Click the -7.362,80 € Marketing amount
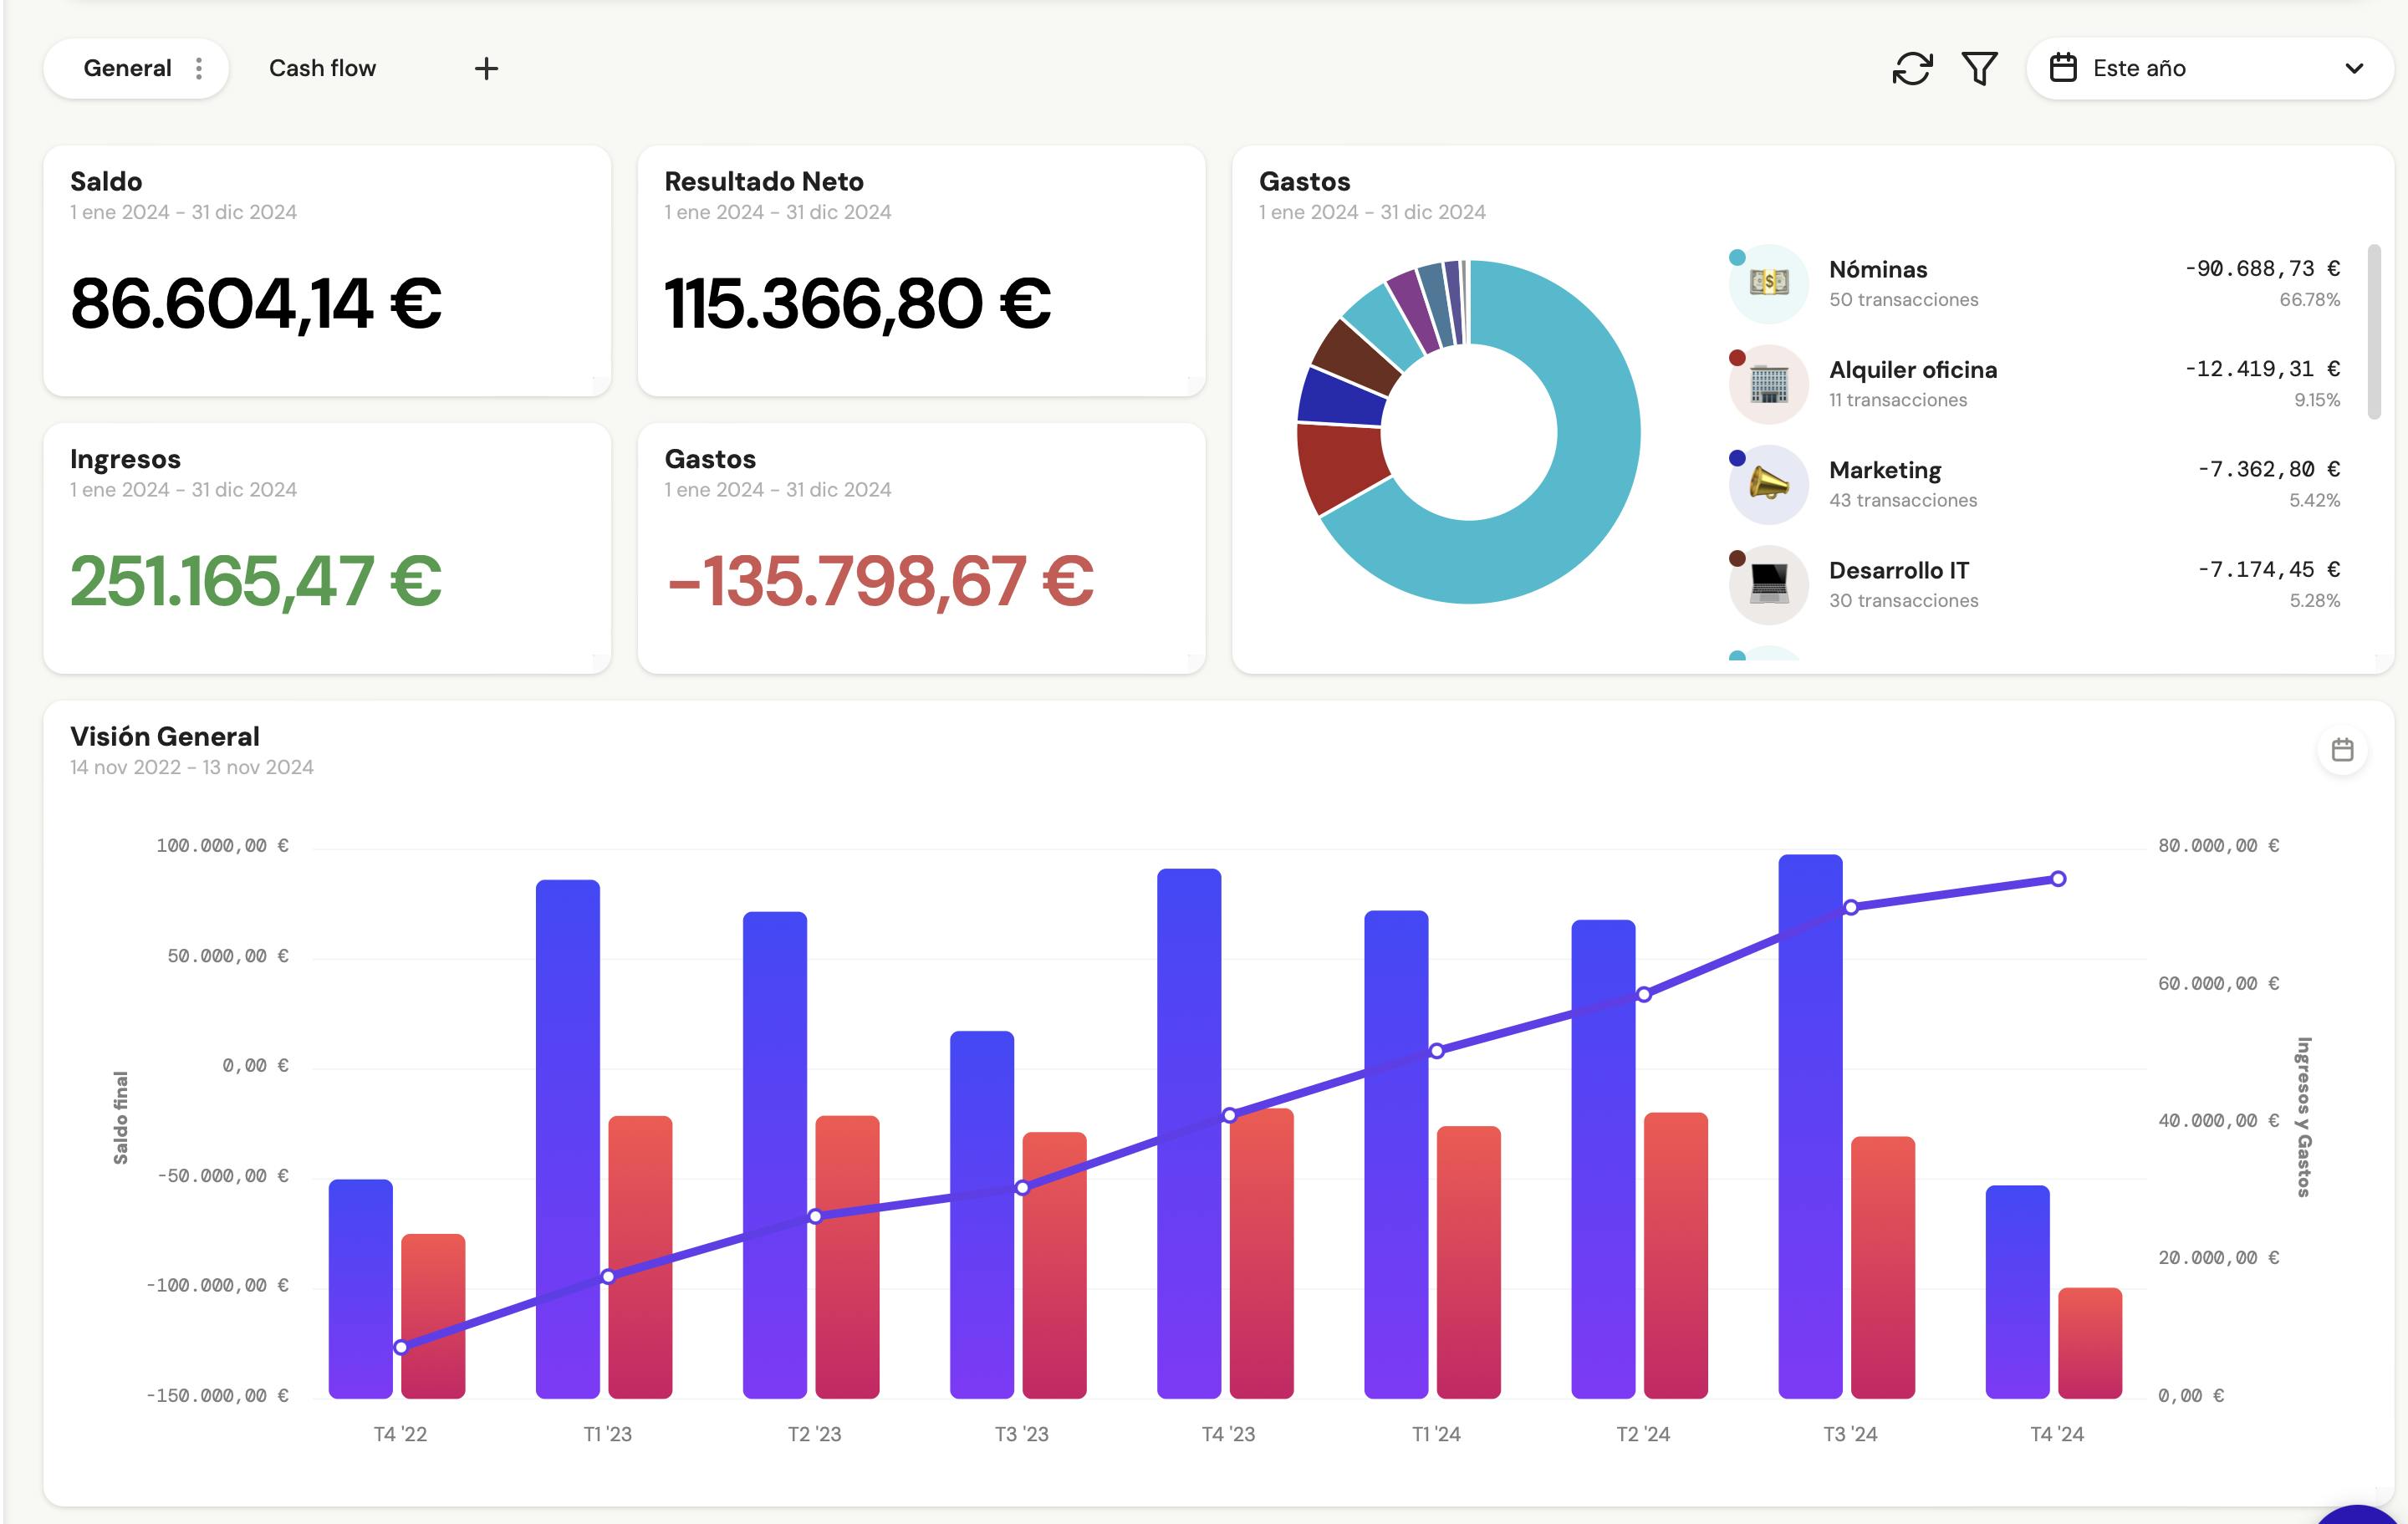Screen dimensions: 2408x1524 pyautogui.click(x=2268, y=469)
